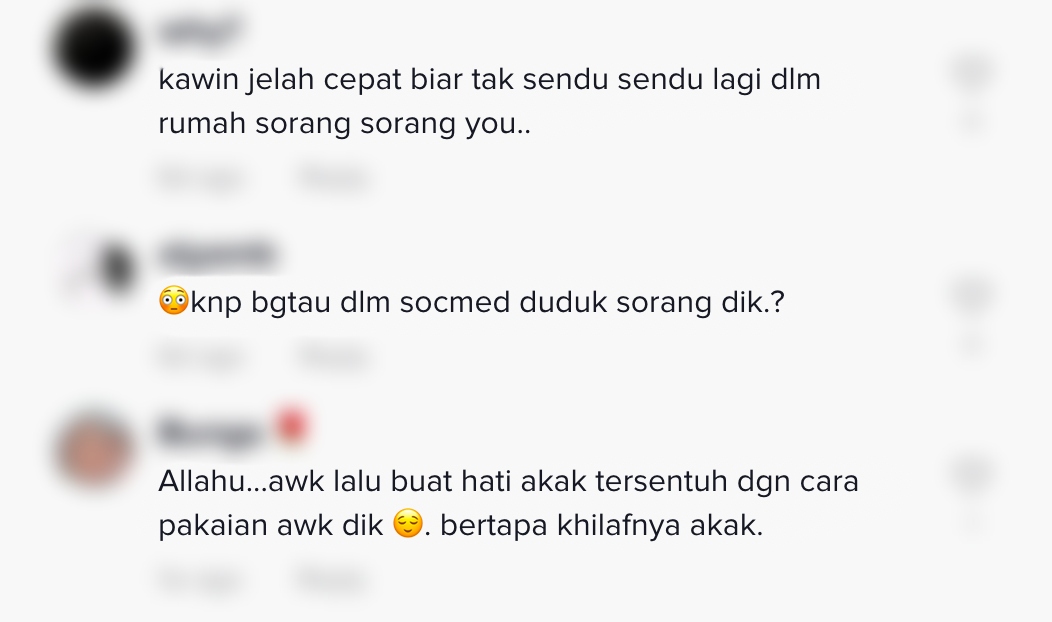Open username above 'kawin jelah cepat' comment
The width and height of the screenshot is (1052, 622).
pyautogui.click(x=200, y=32)
